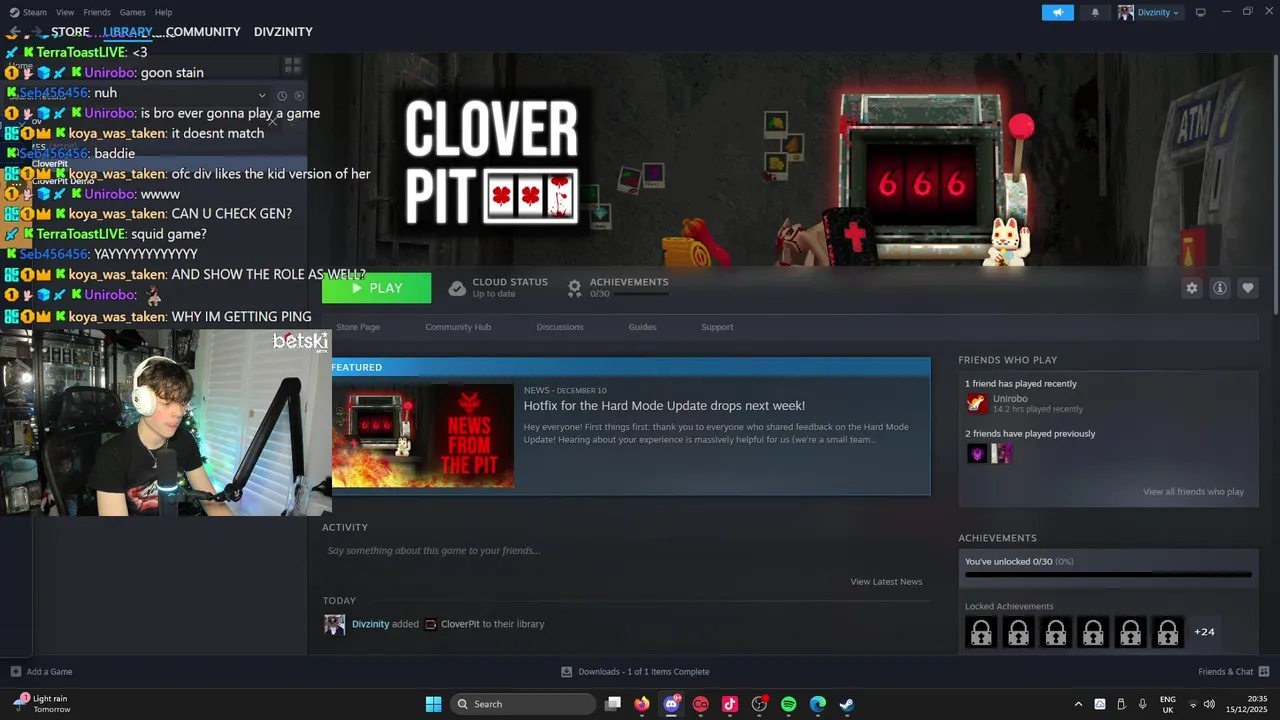Open the clock showing 20:35

(1246, 704)
